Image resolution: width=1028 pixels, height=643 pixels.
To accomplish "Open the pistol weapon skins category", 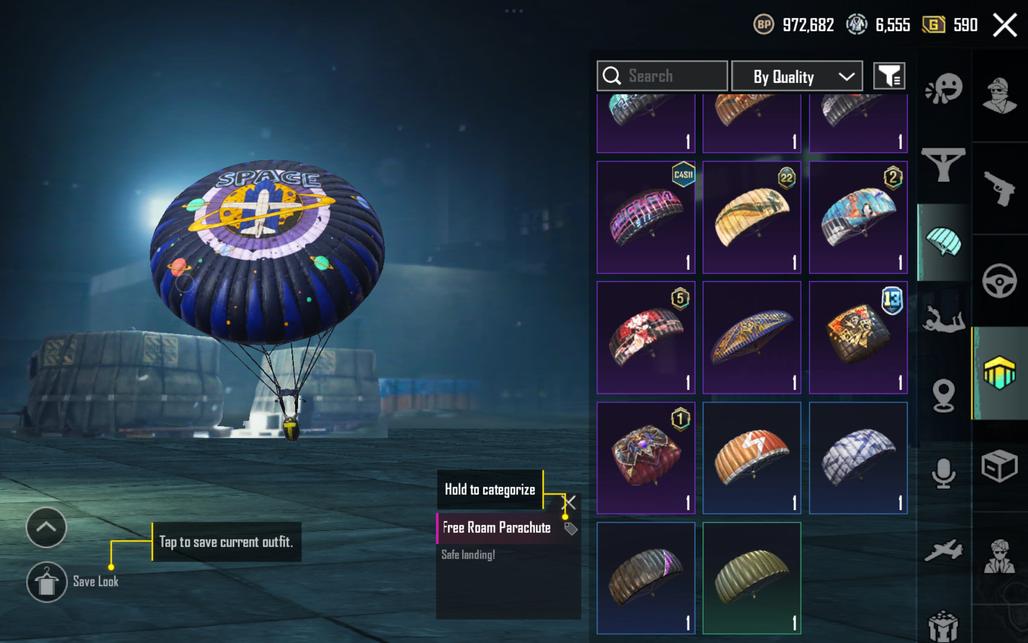I will point(999,188).
